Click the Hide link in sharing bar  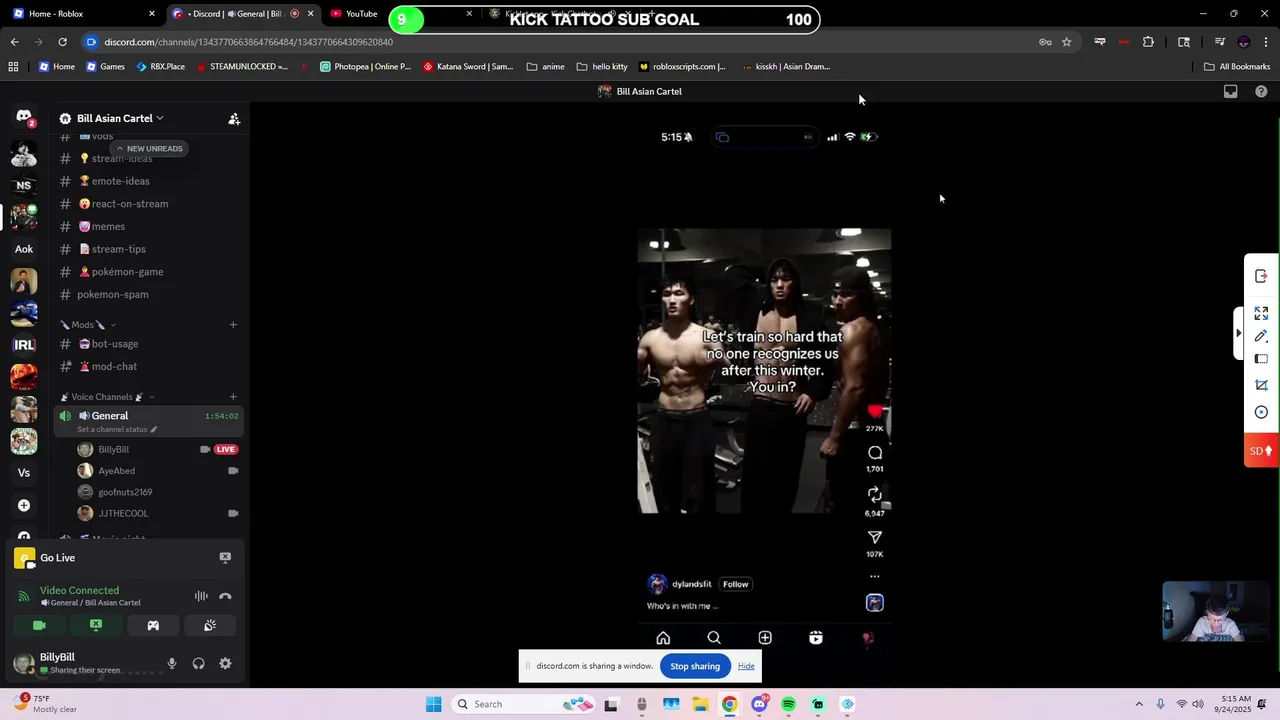746,666
